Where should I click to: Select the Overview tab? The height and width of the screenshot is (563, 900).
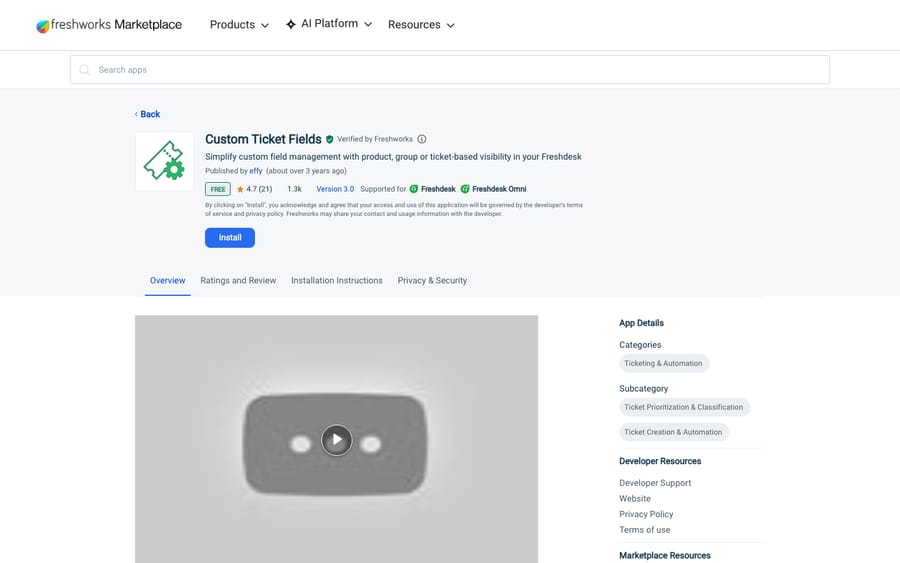click(168, 280)
